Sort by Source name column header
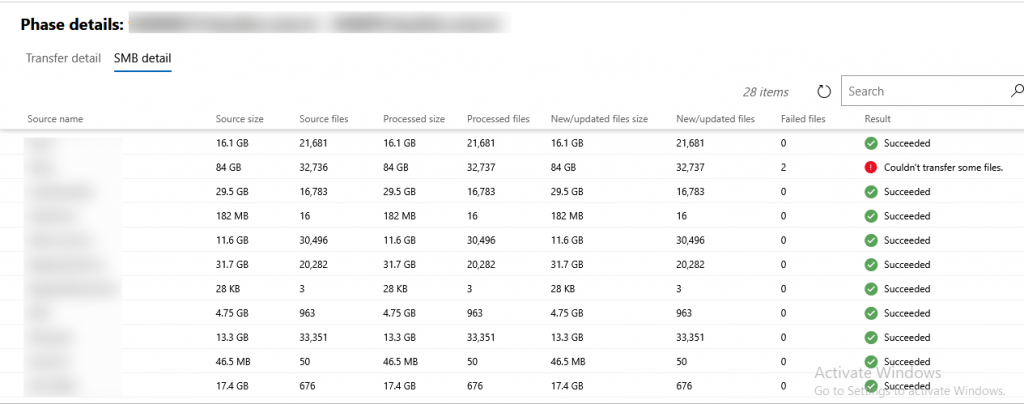This screenshot has height=404, width=1024. [56, 119]
